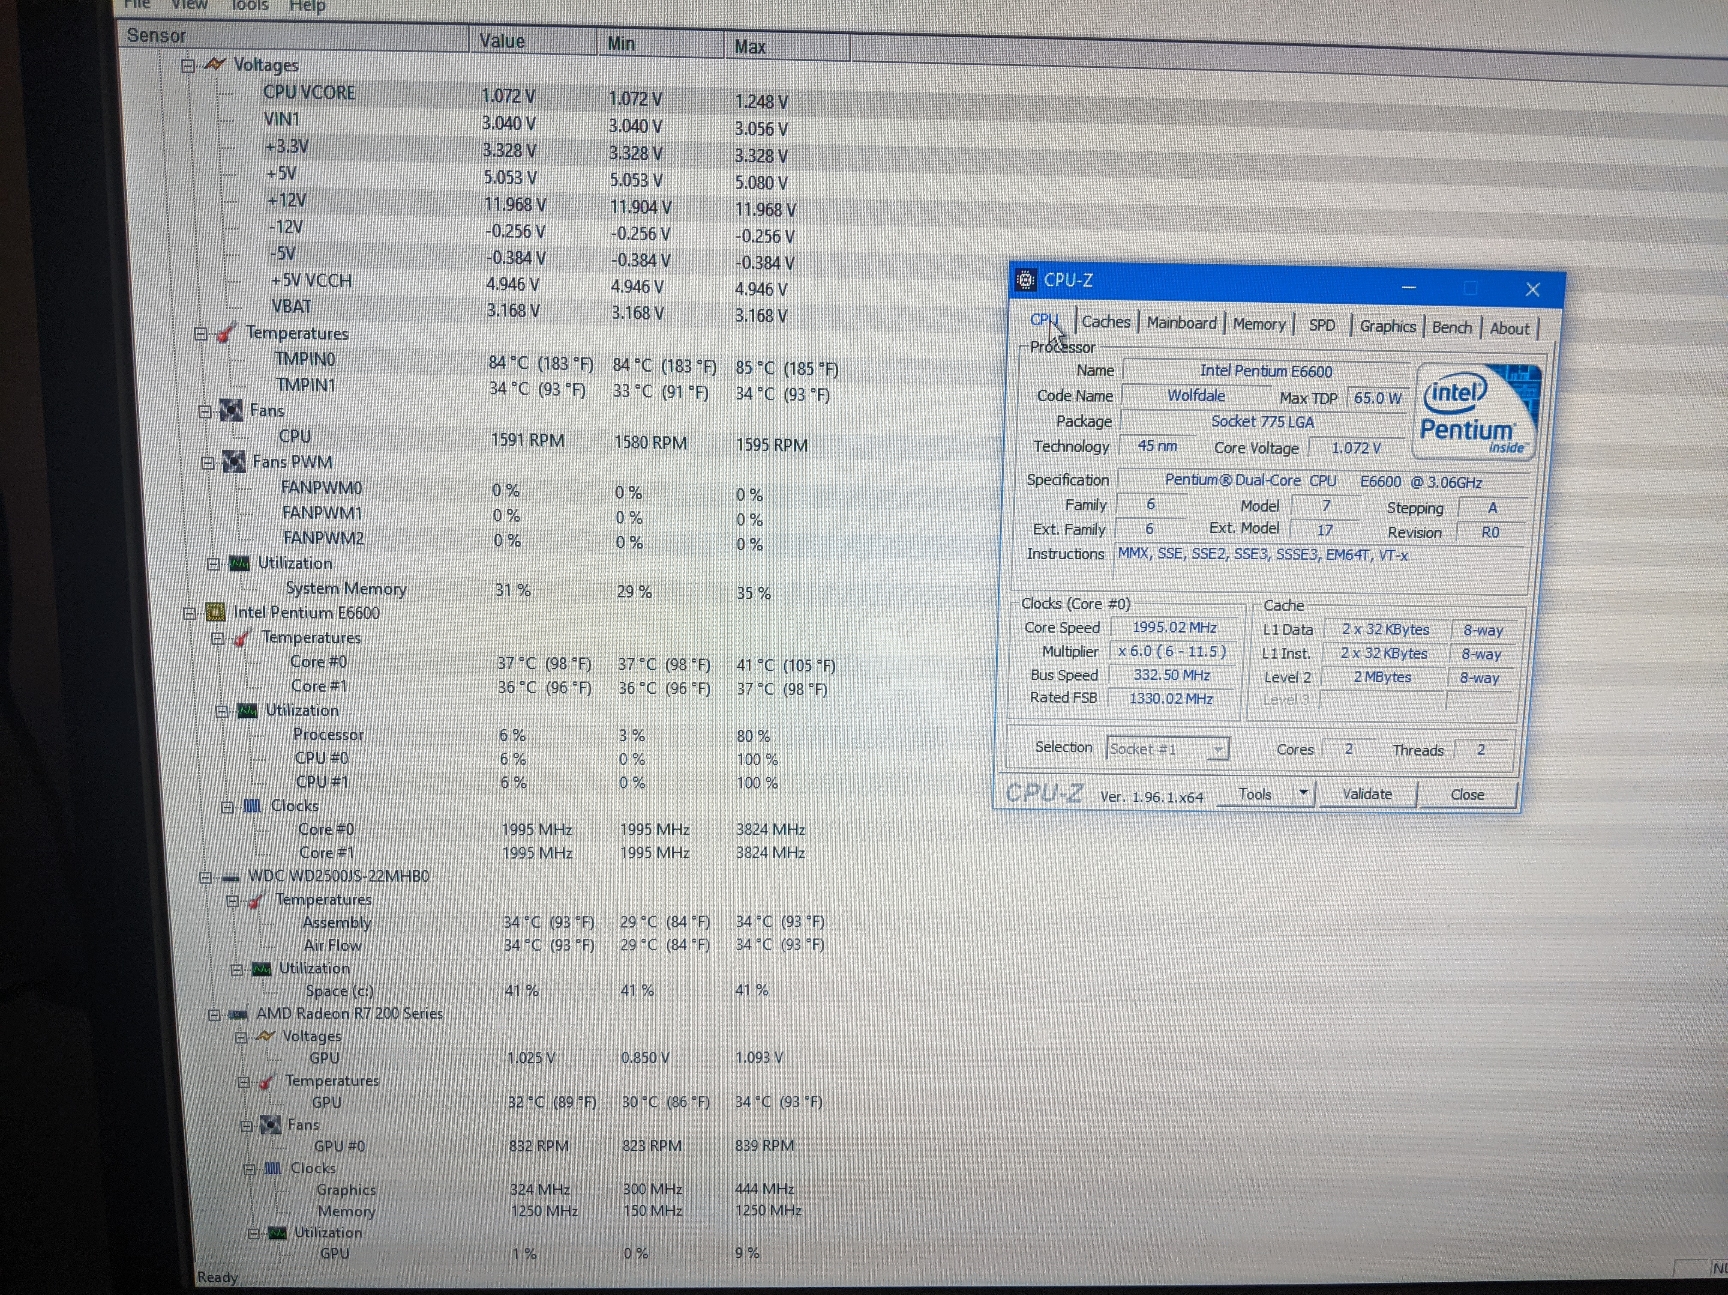Screen dimensions: 1728x1295
Task: Switch to the Caches tab in CPU-Z
Action: [x=1106, y=321]
